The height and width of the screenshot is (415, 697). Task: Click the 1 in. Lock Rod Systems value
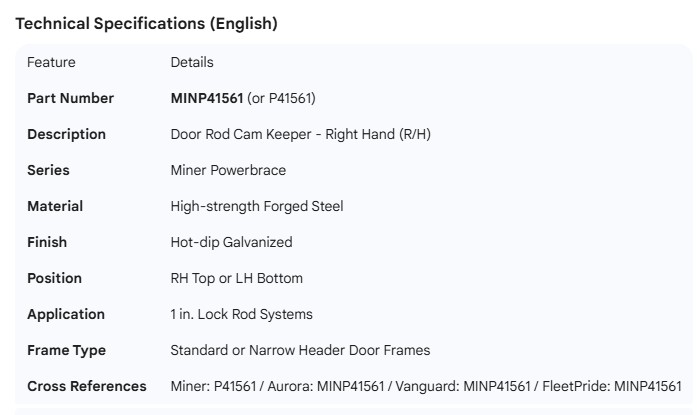[x=241, y=314]
